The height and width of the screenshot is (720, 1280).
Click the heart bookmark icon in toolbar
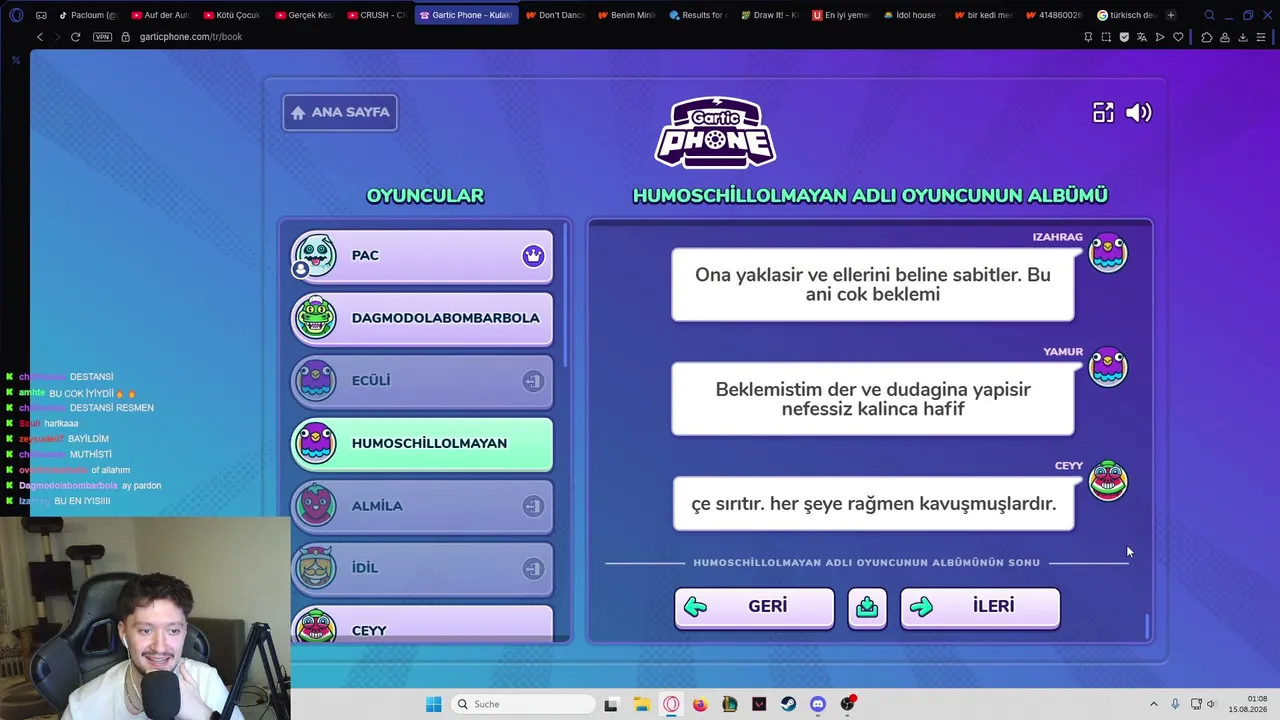click(1178, 37)
